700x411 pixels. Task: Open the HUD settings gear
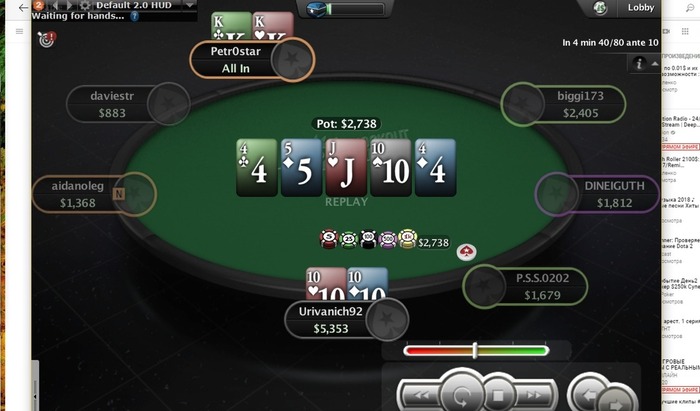(x=85, y=5)
